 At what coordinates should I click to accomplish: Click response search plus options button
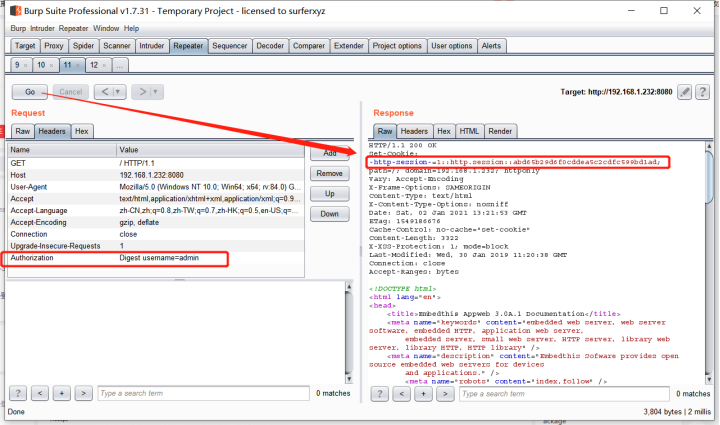coord(423,394)
